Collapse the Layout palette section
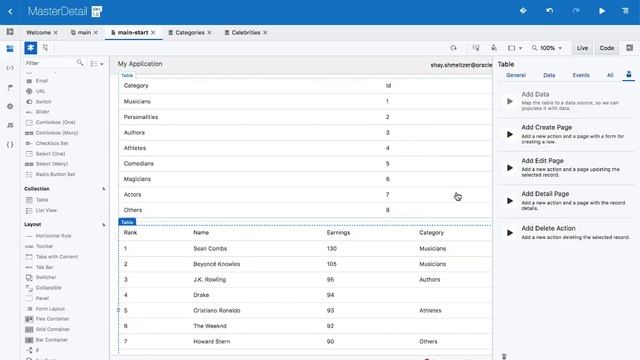640x360 pixels. pyautogui.click(x=104, y=224)
